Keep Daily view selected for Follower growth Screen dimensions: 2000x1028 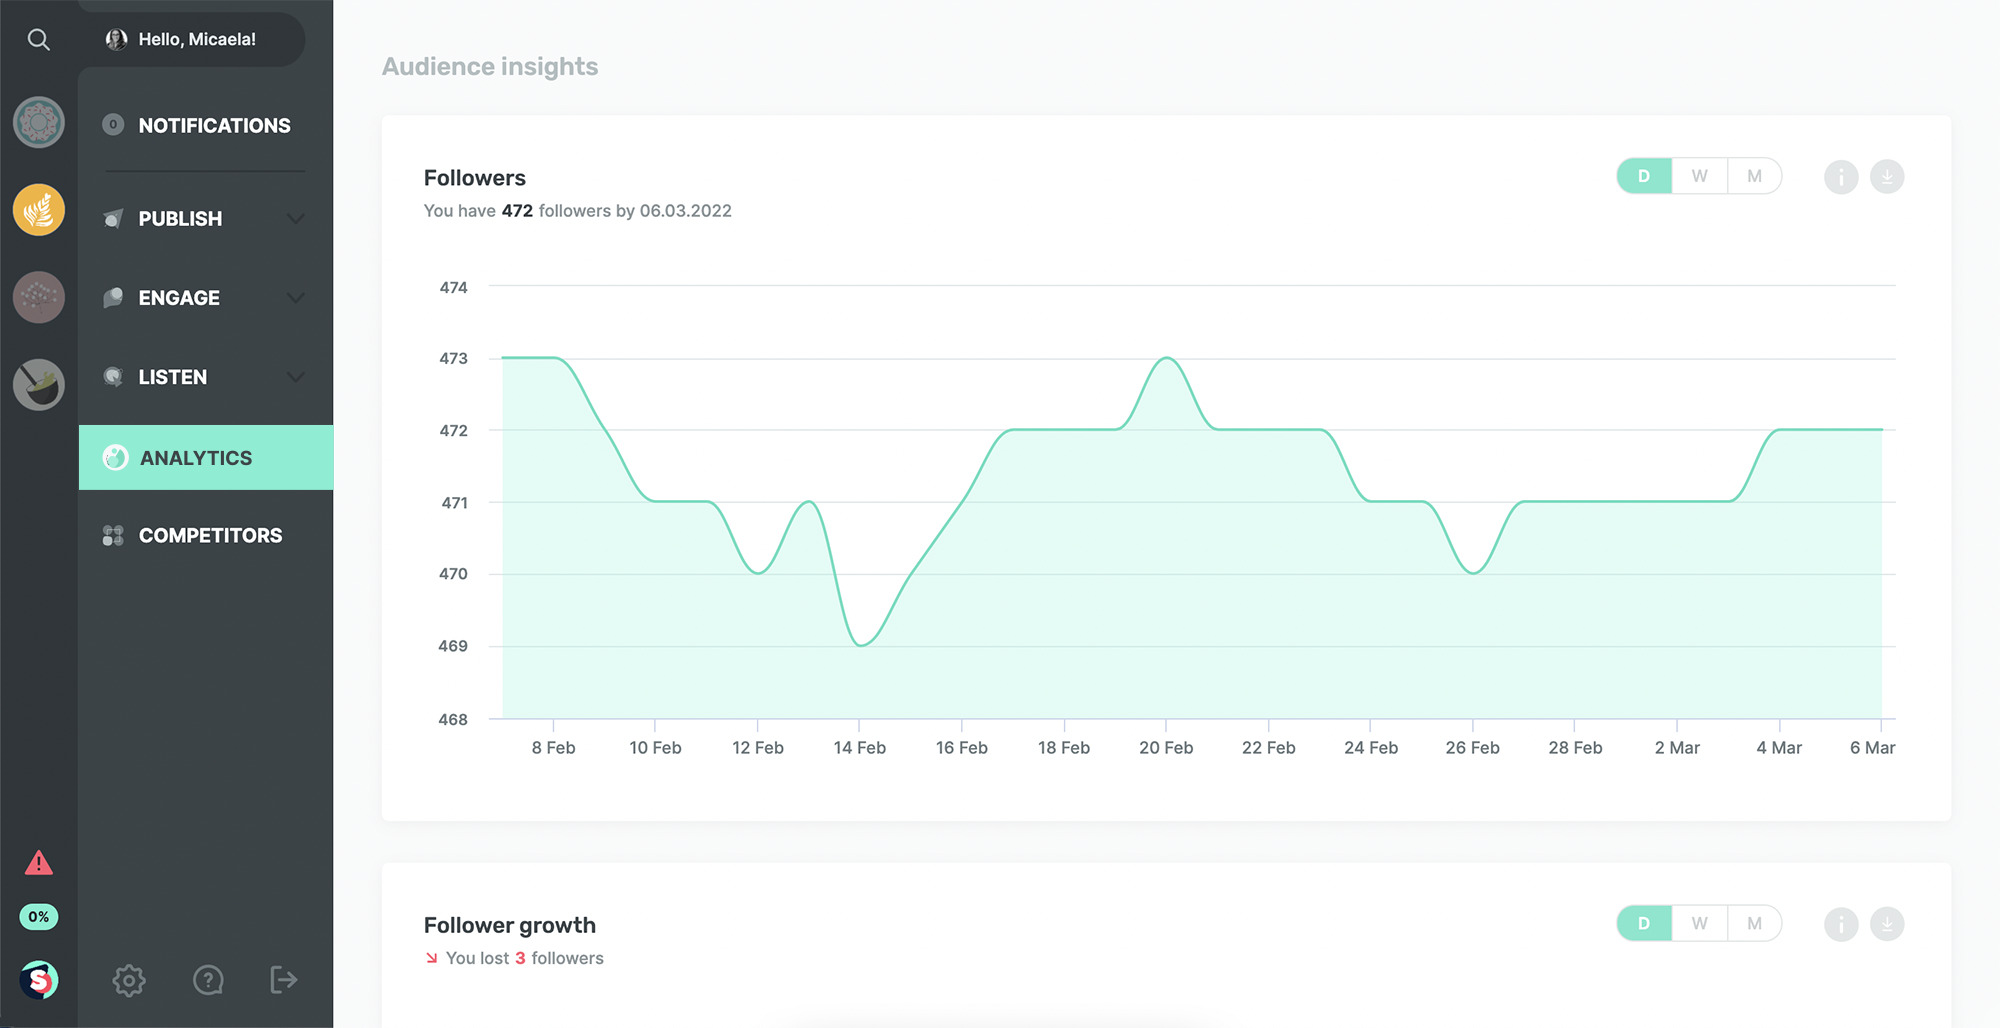click(1643, 923)
